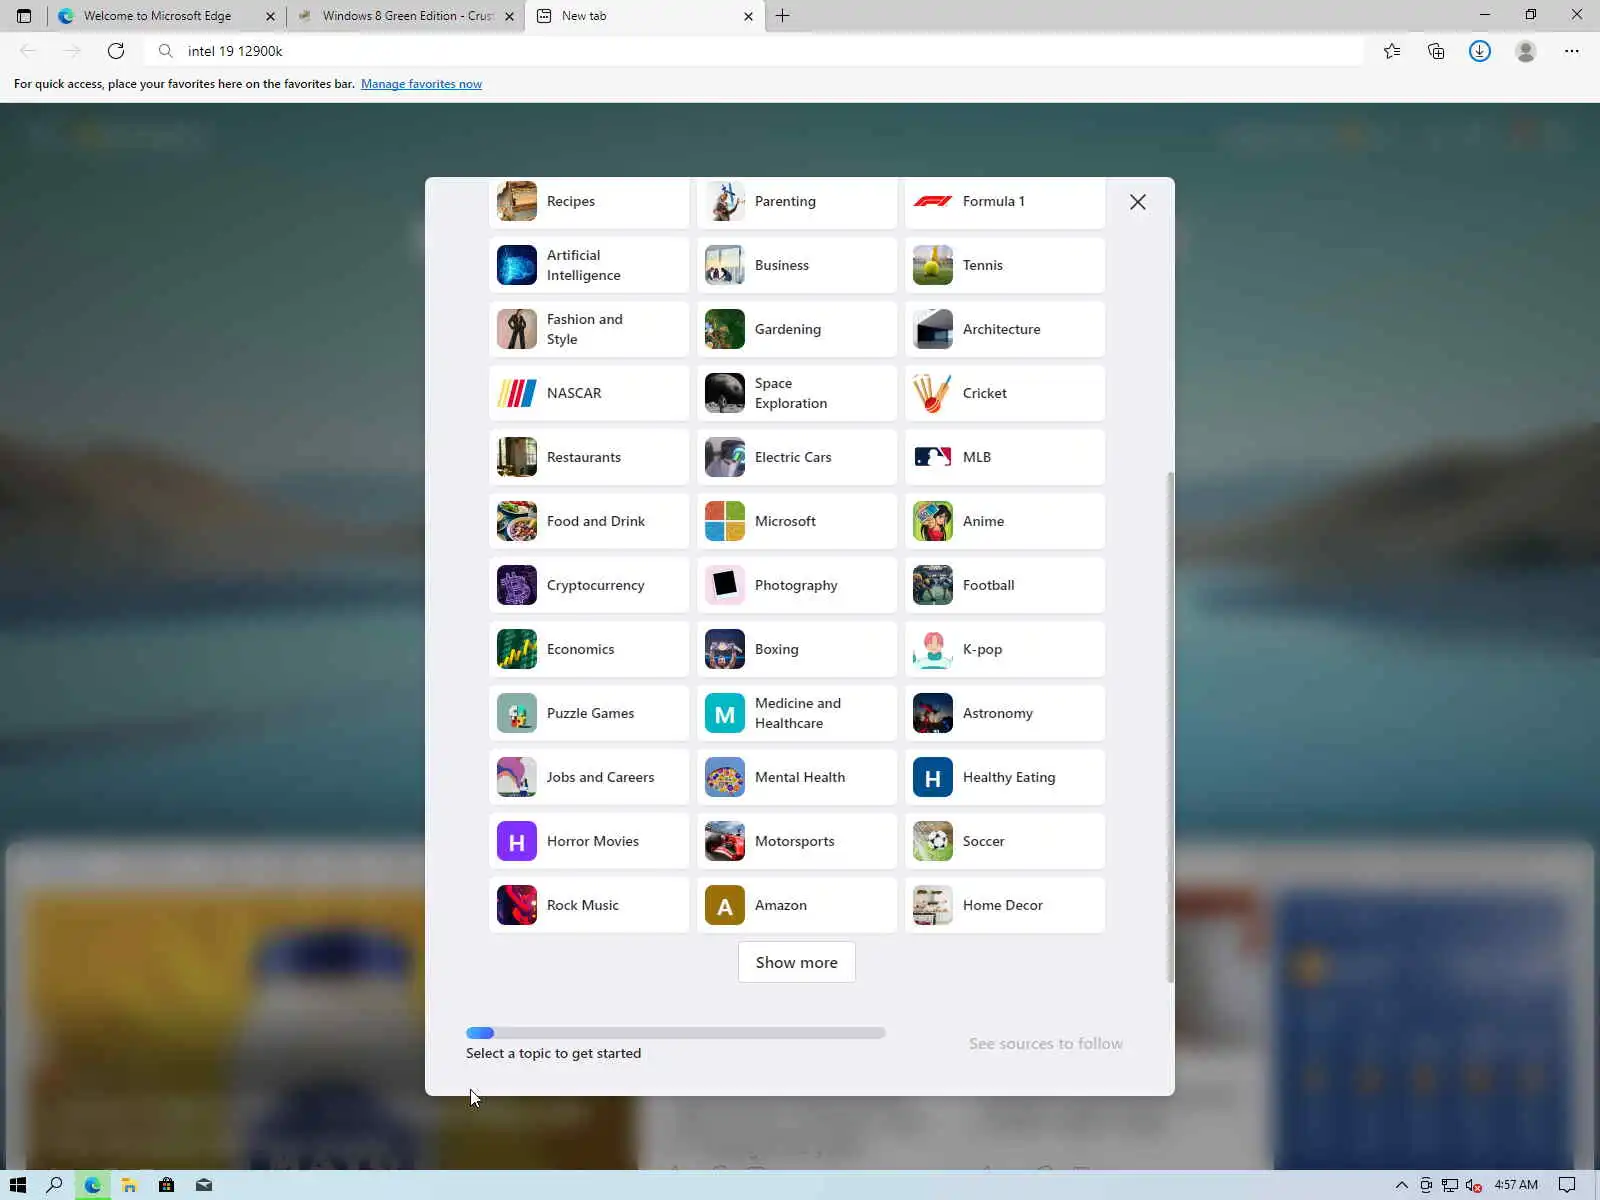1600x1200 pixels.
Task: Pick the Electric Cars topic
Action: (797, 457)
